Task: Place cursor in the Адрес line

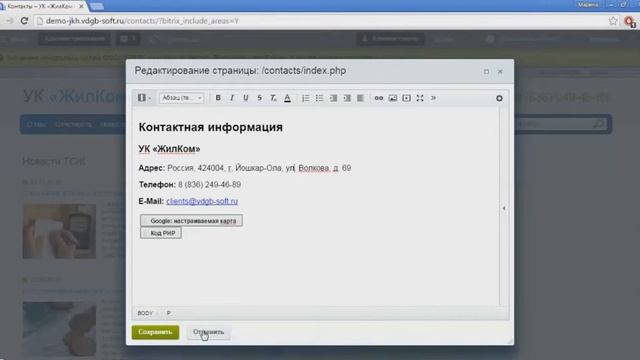Action: coord(244,168)
